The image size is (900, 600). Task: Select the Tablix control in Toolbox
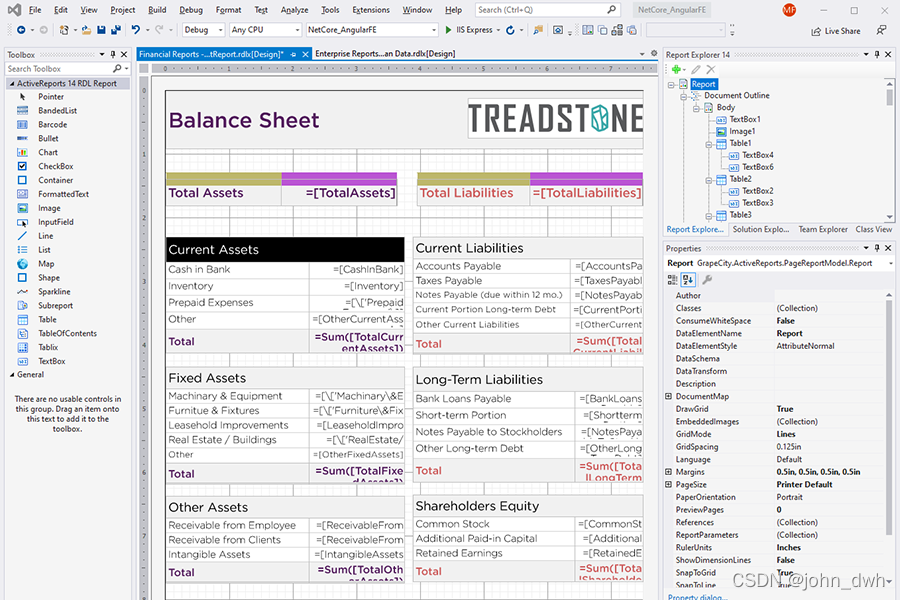coord(48,347)
